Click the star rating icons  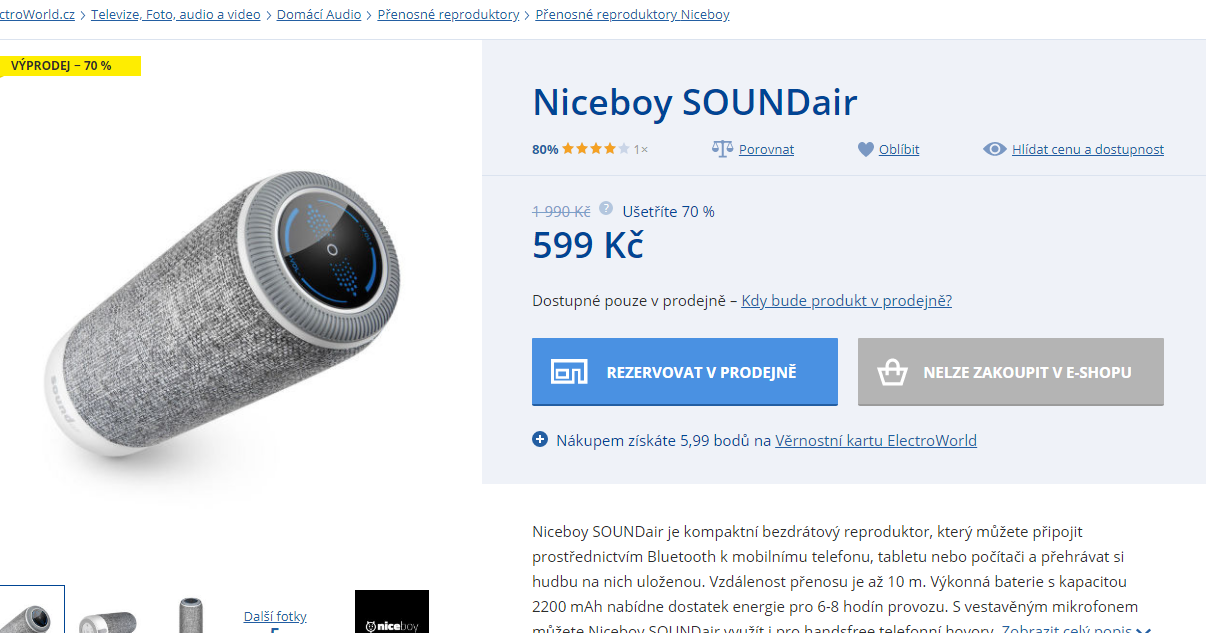click(596, 149)
